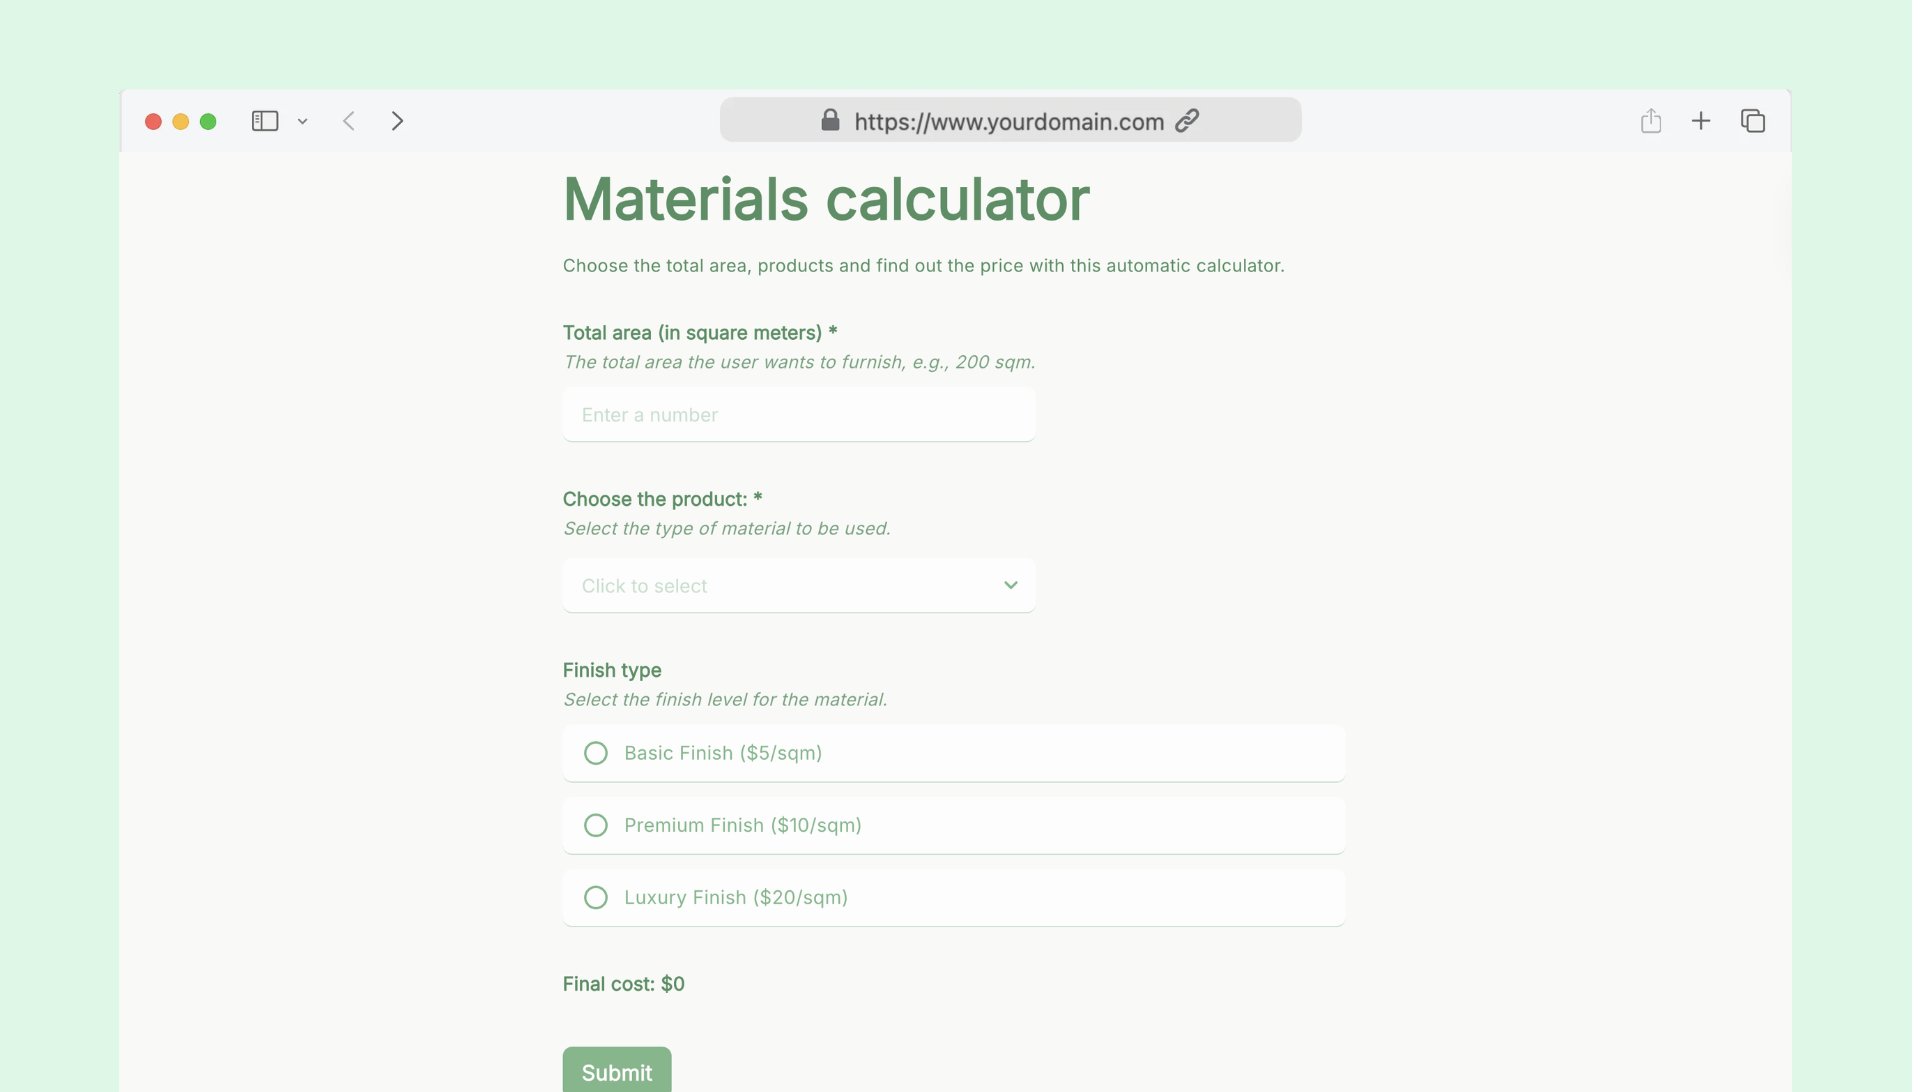Go back with the left arrow
The width and height of the screenshot is (1912, 1092).
pyautogui.click(x=349, y=121)
